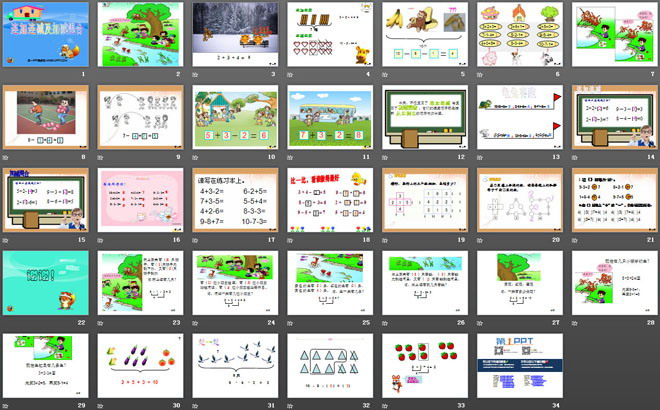Play animation star icon below slide 14
The height and width of the screenshot is (410, 660).
coord(575,157)
